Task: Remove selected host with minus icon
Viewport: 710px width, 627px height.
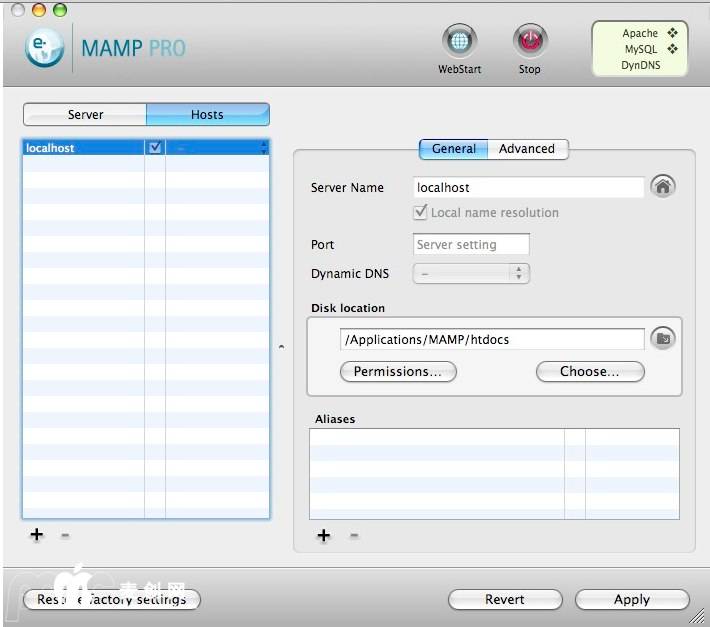Action: 65,535
